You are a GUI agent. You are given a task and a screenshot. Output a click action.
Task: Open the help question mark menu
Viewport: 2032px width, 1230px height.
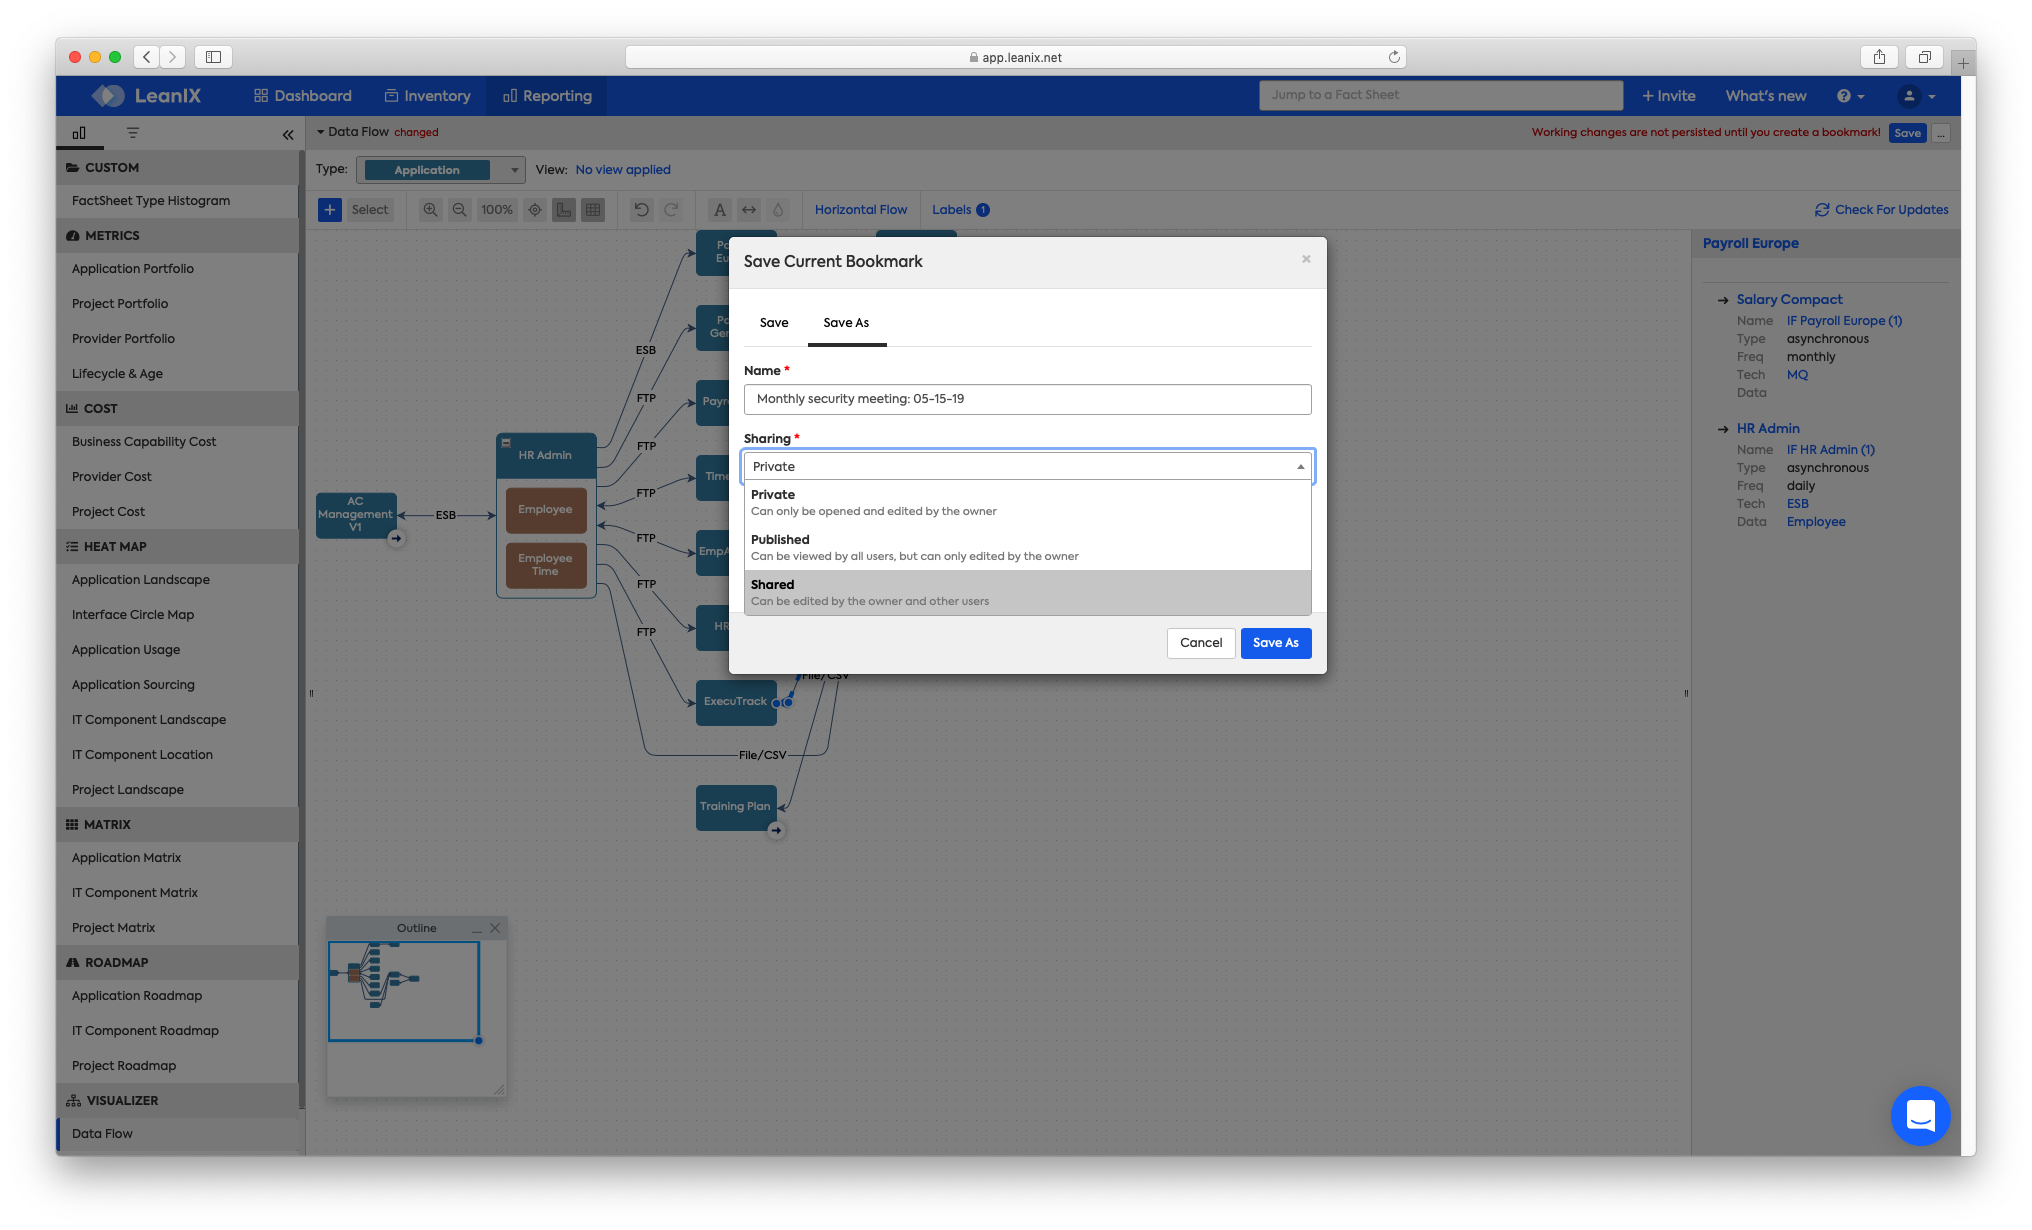click(x=1850, y=96)
